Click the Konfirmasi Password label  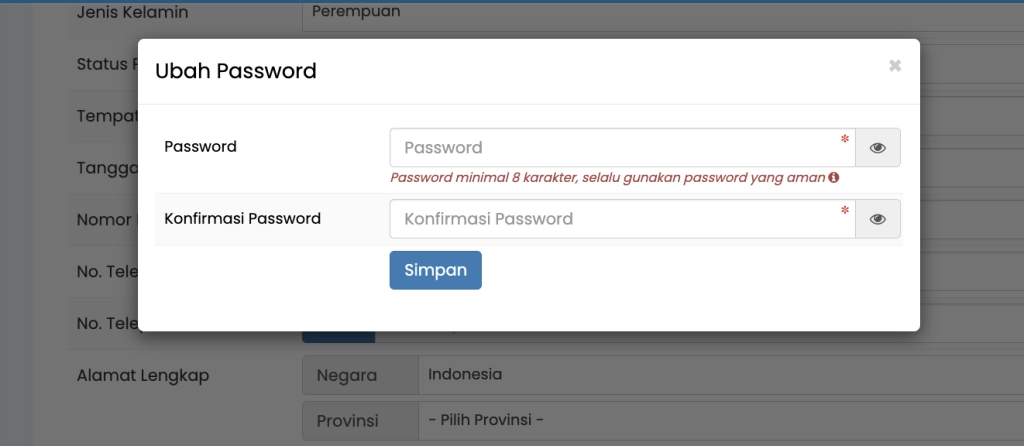click(242, 218)
